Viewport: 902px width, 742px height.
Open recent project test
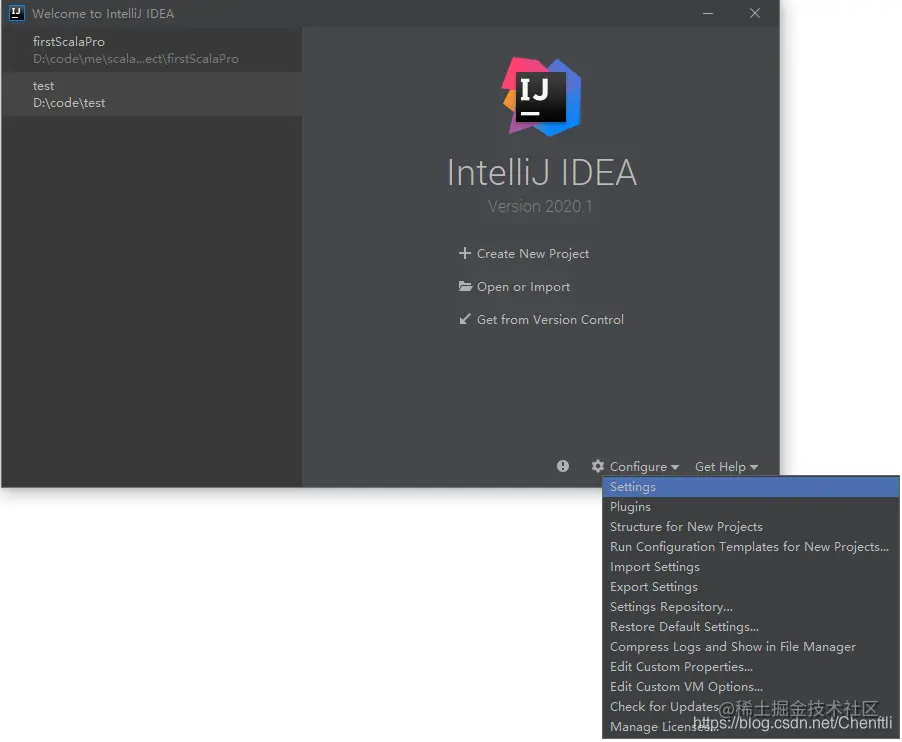click(152, 94)
